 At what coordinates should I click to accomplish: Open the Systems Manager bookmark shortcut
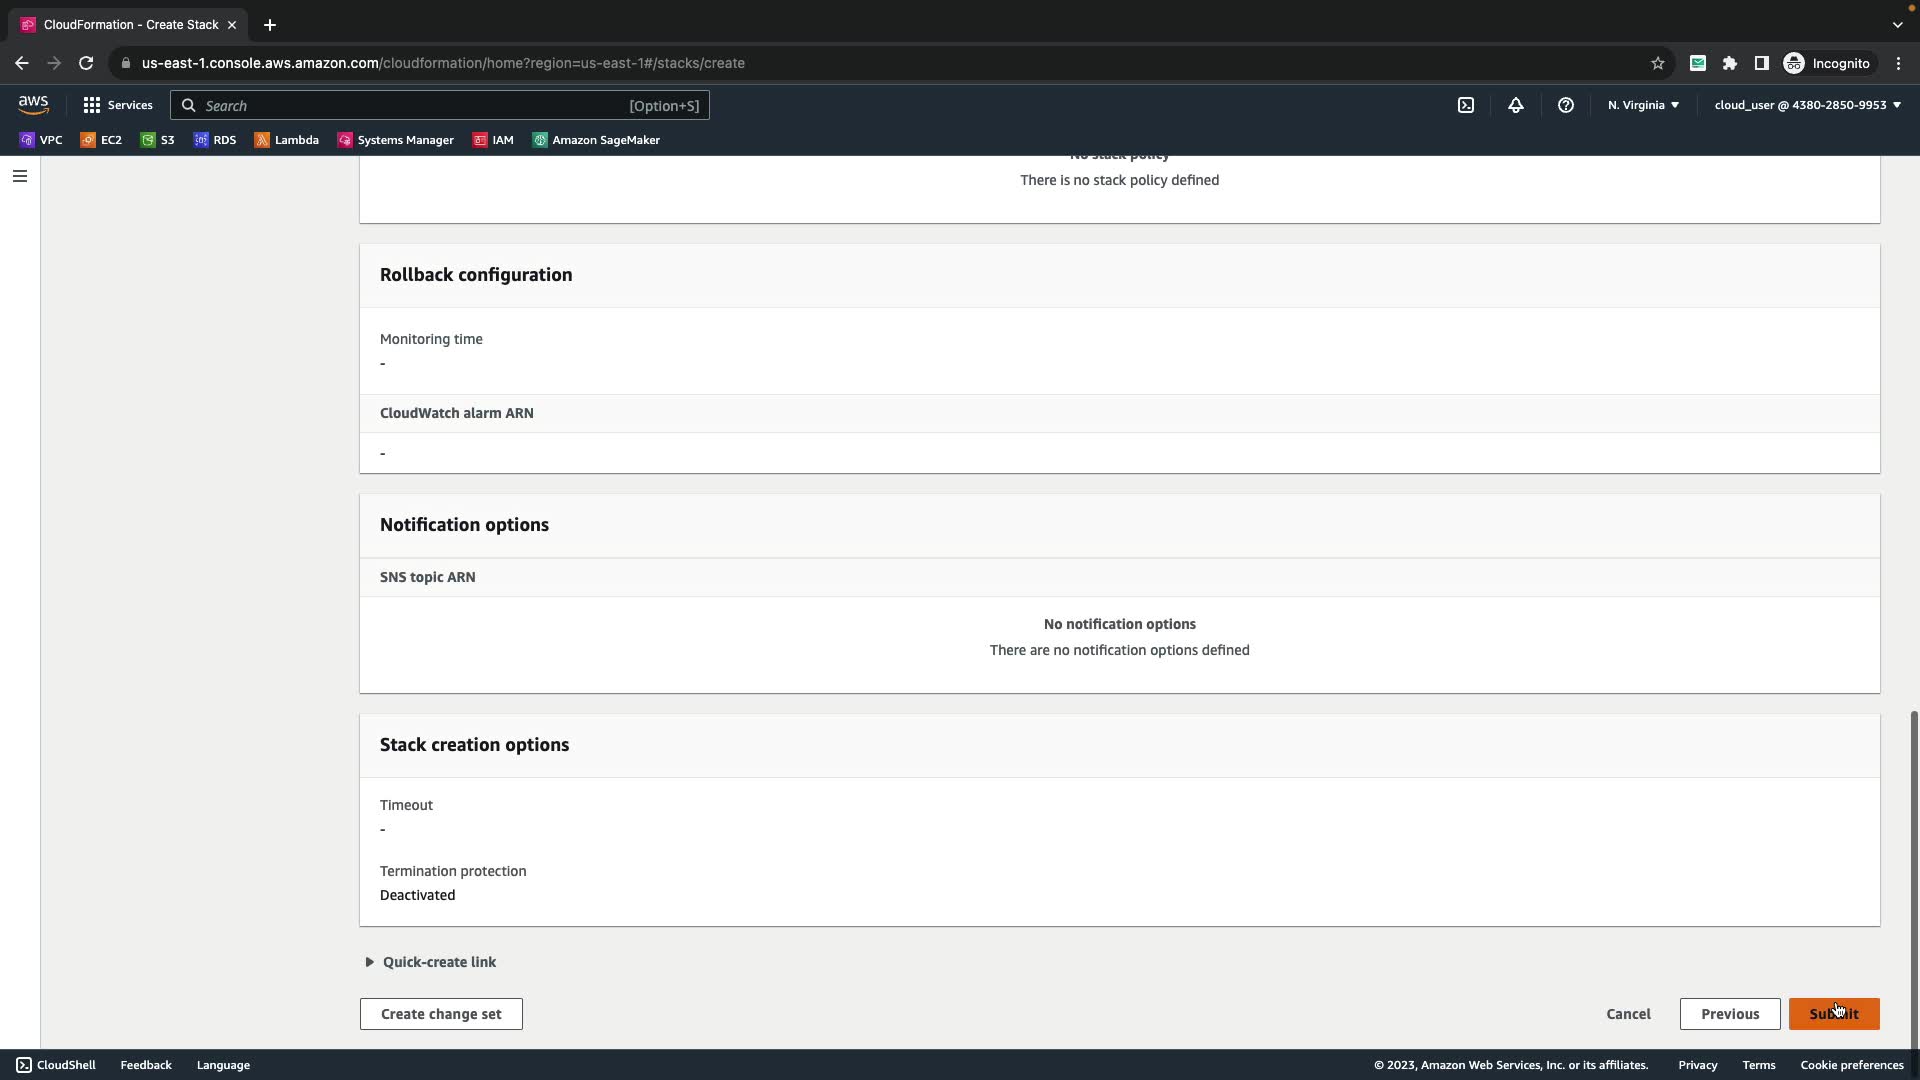point(396,140)
